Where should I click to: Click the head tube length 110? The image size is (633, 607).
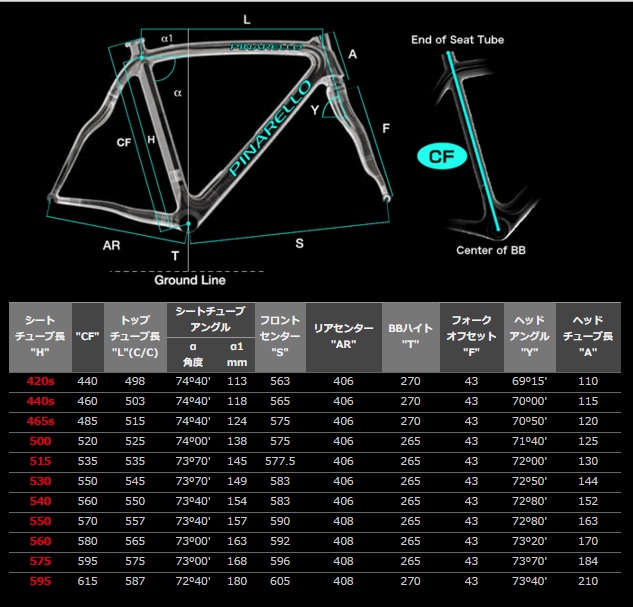pyautogui.click(x=588, y=381)
